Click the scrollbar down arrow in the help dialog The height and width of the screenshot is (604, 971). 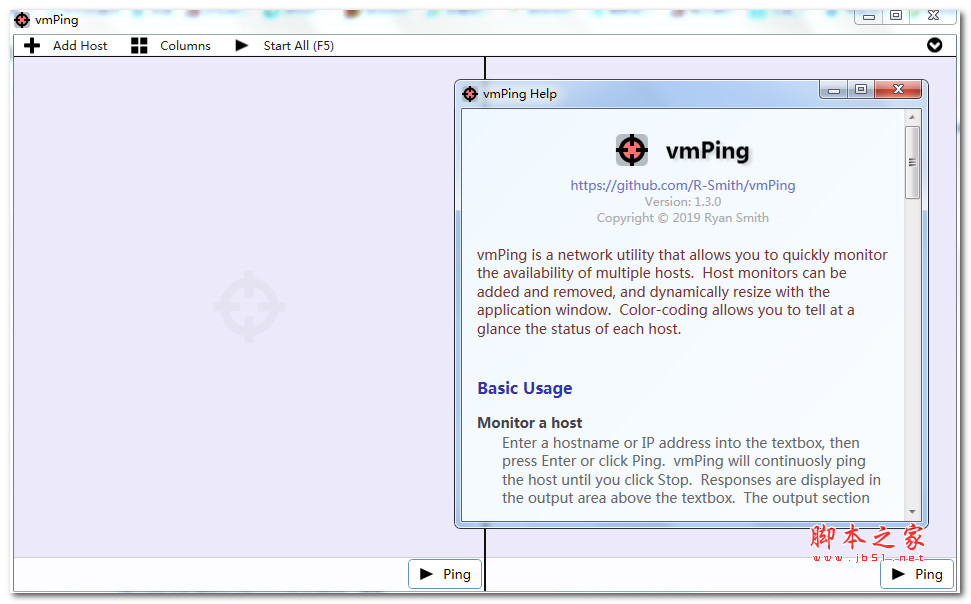pos(912,511)
